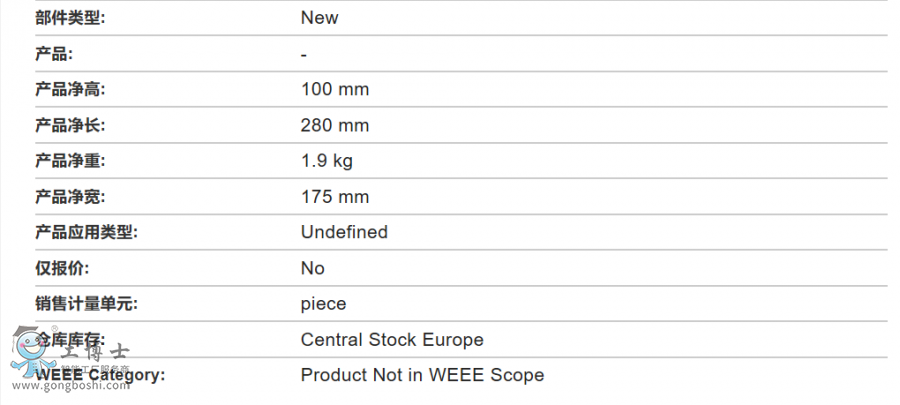This screenshot has height=405, width=900.
Task: Click the Product Not in WEEE Scope text
Action: coord(422,375)
